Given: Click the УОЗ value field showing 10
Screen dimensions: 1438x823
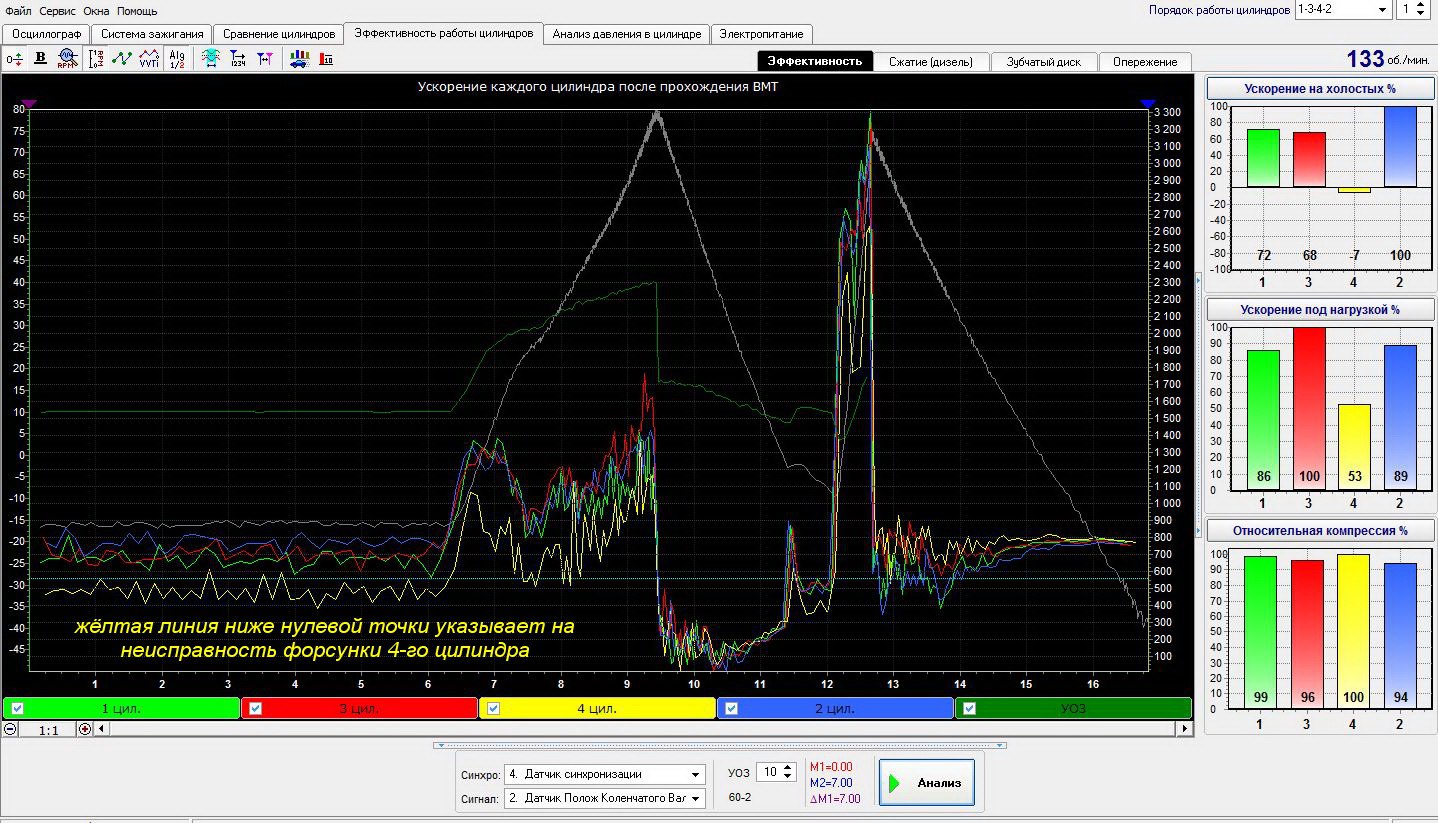Looking at the screenshot, I should tap(772, 773).
